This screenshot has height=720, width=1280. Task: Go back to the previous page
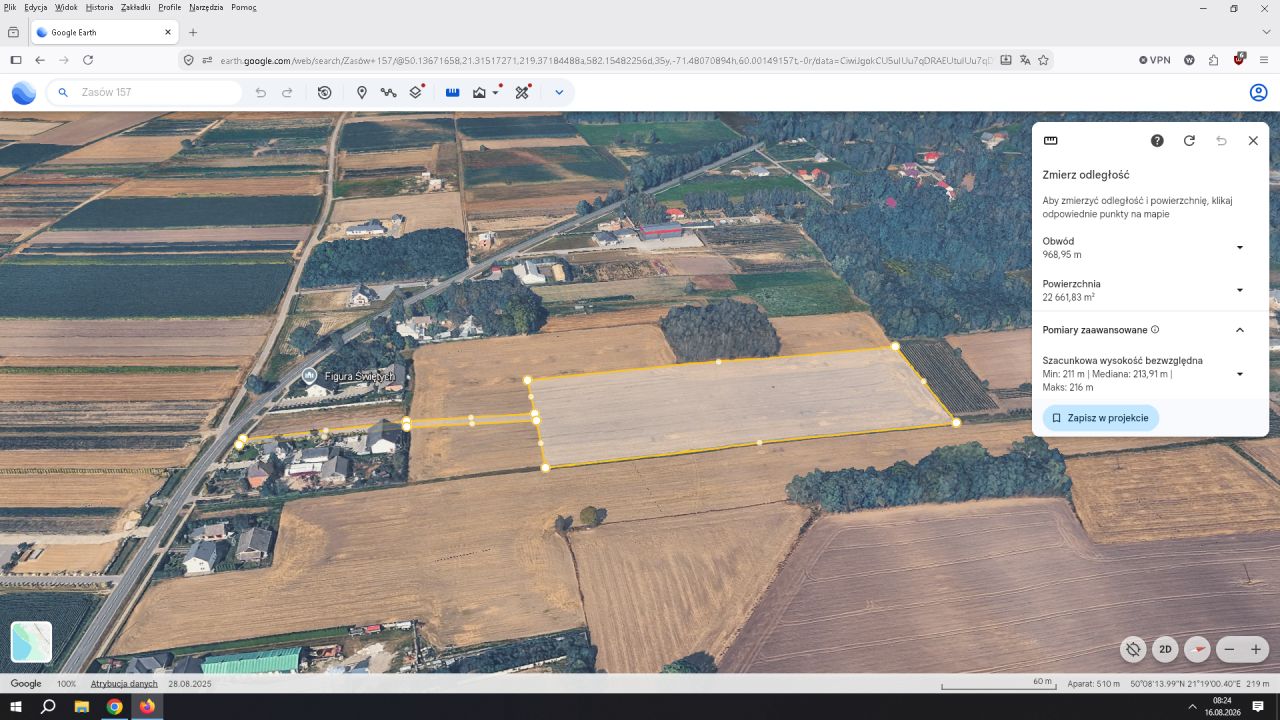click(x=40, y=60)
